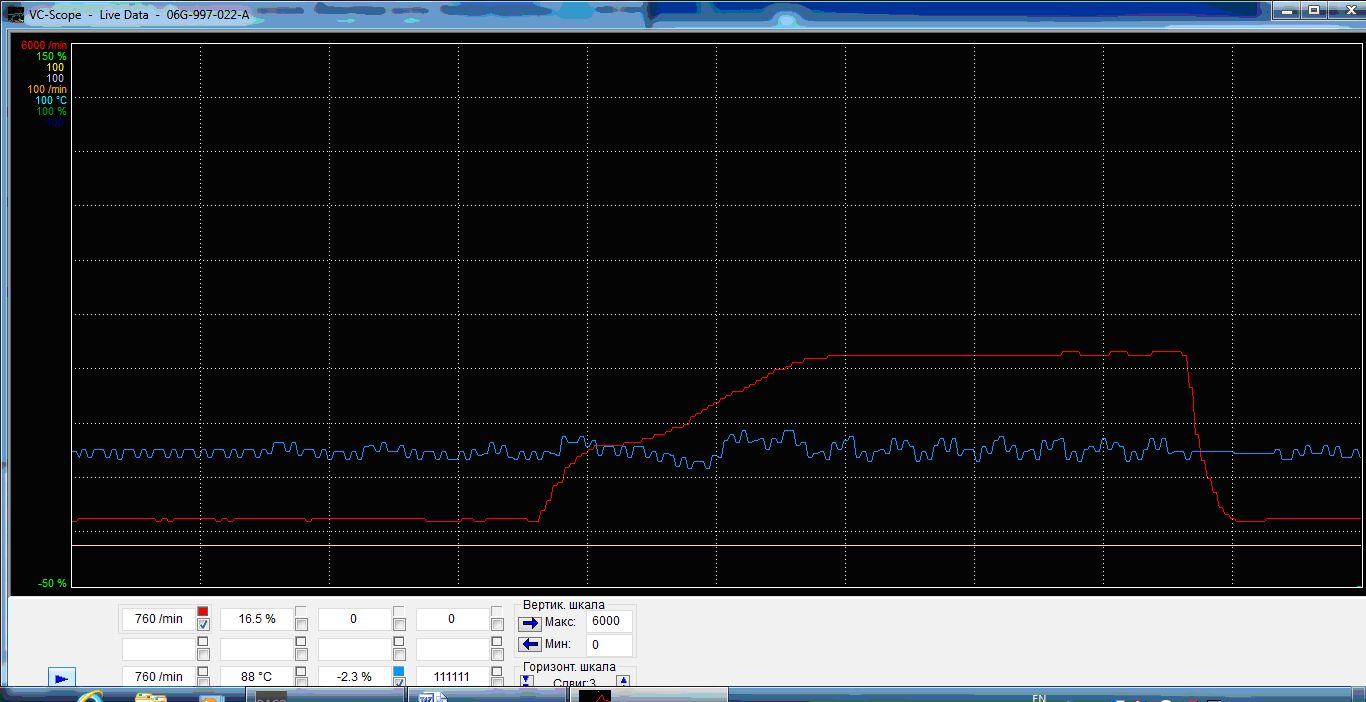Click the orange 100 /min scale label
The height and width of the screenshot is (702, 1366).
pyautogui.click(x=46, y=90)
